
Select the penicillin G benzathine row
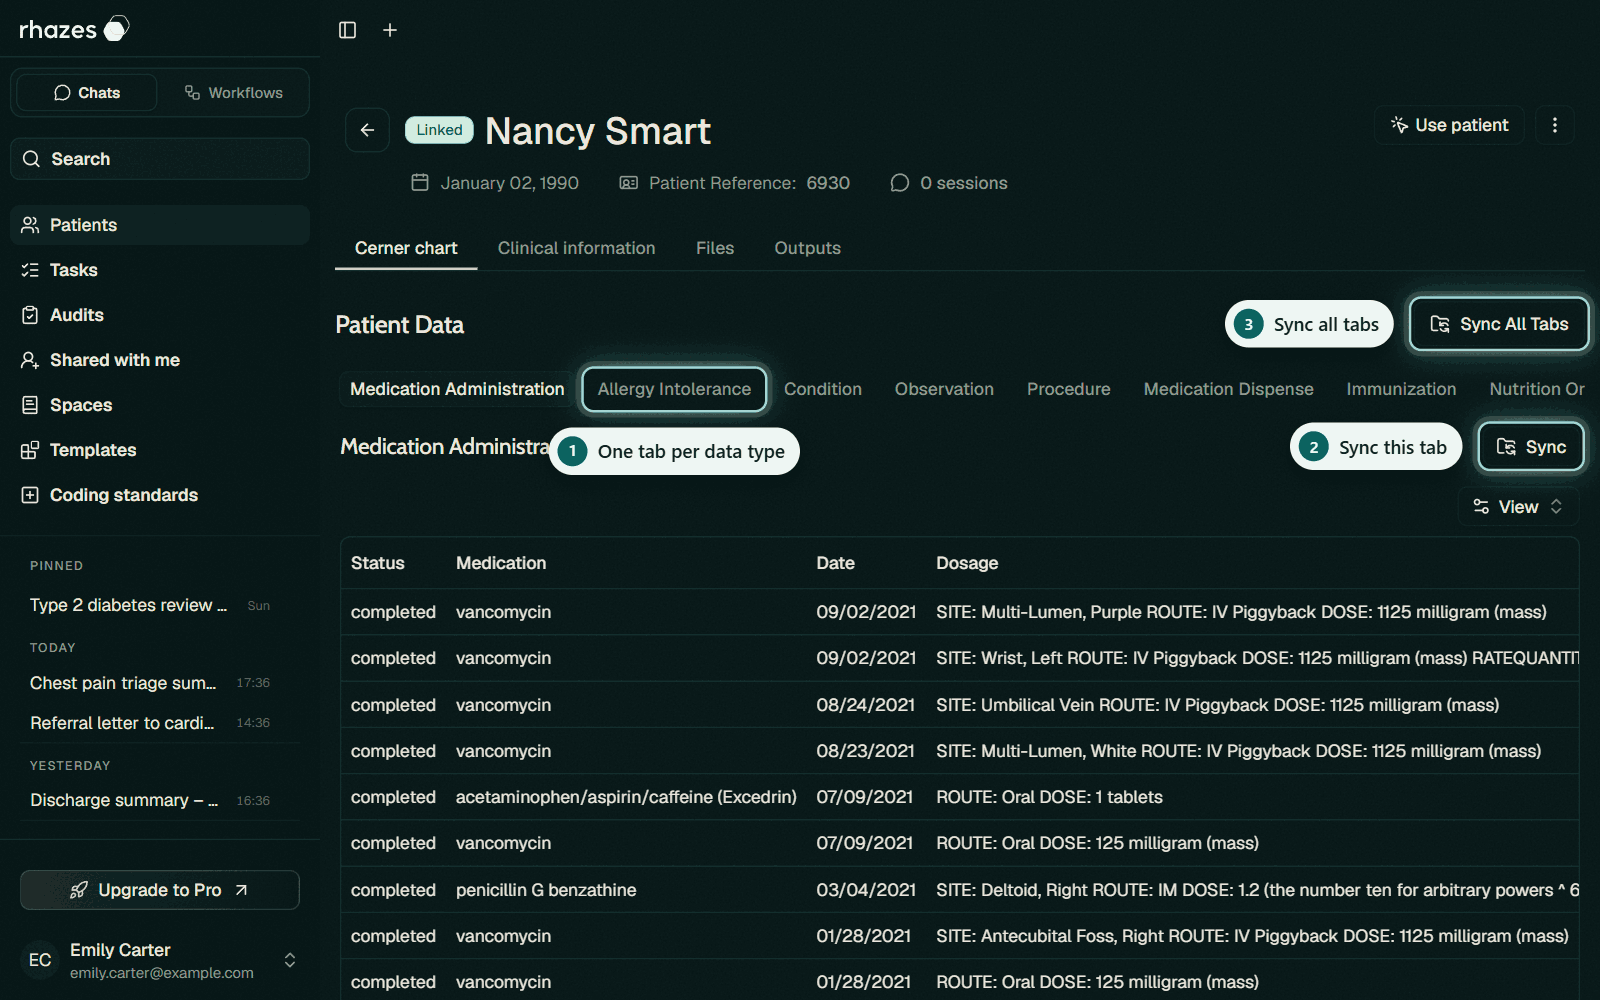(x=960, y=890)
